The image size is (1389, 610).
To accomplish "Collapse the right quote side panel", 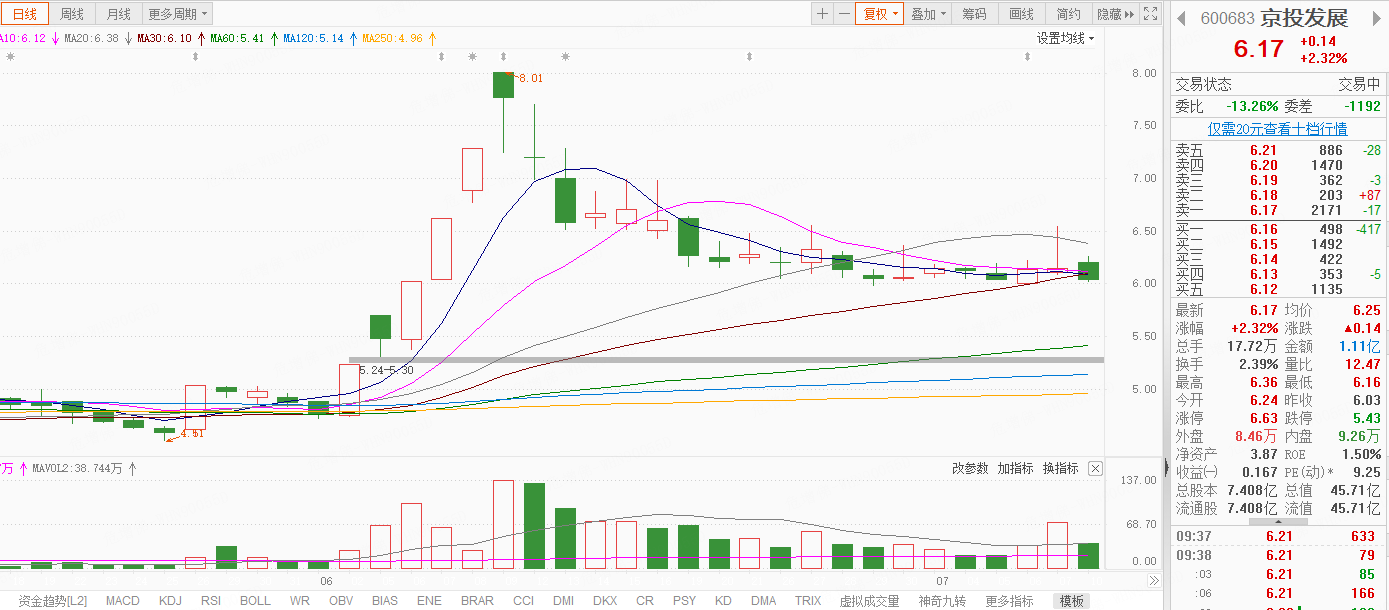I will pos(1166,467).
